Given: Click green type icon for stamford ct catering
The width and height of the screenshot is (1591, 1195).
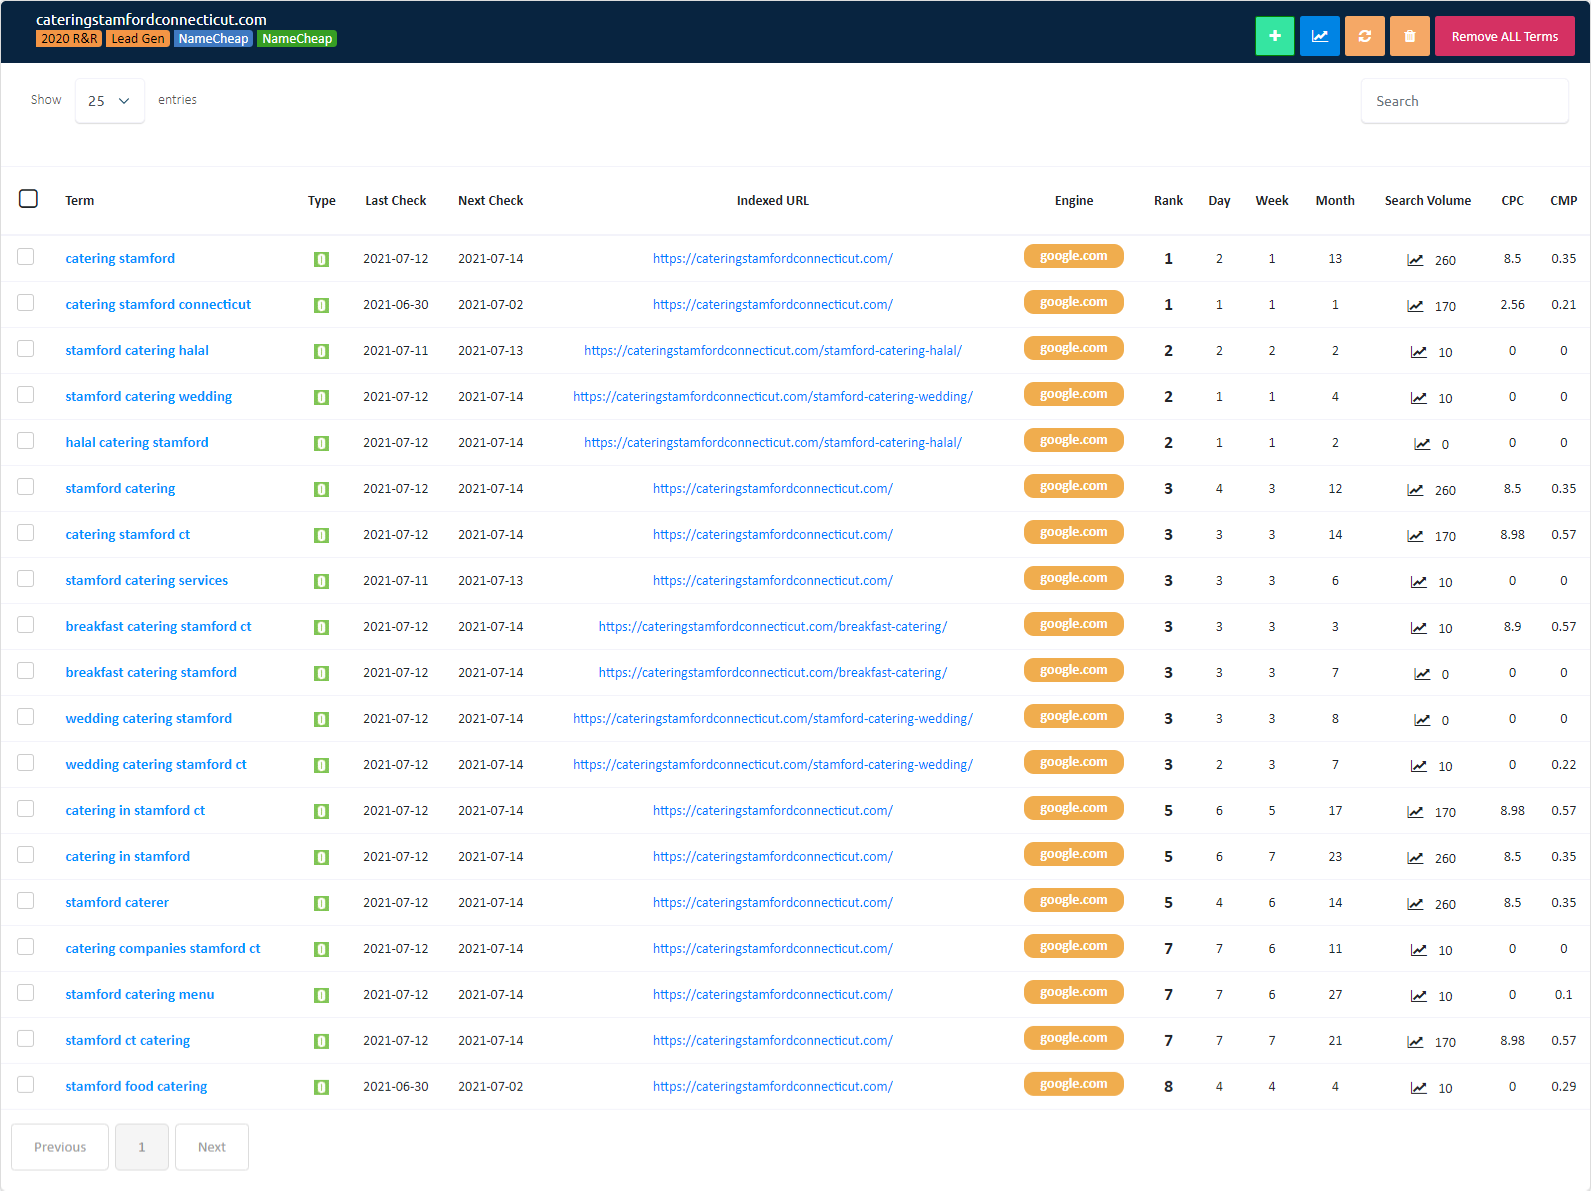Looking at the screenshot, I should [321, 1041].
